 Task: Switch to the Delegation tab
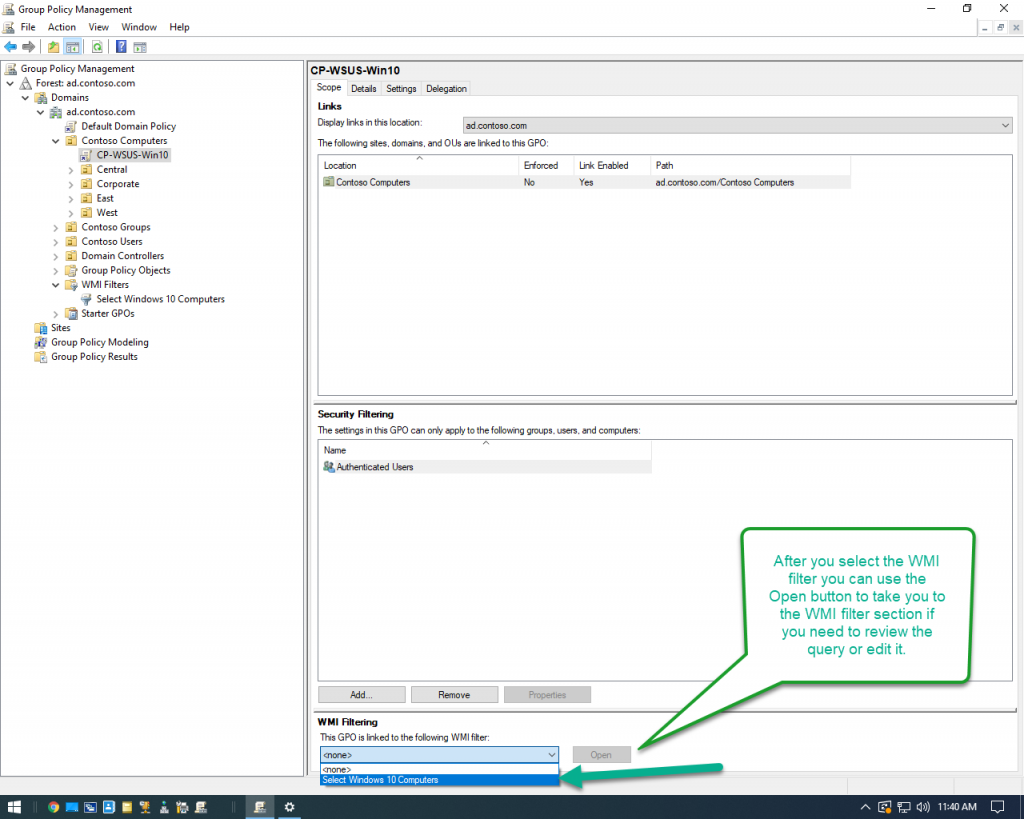[446, 88]
